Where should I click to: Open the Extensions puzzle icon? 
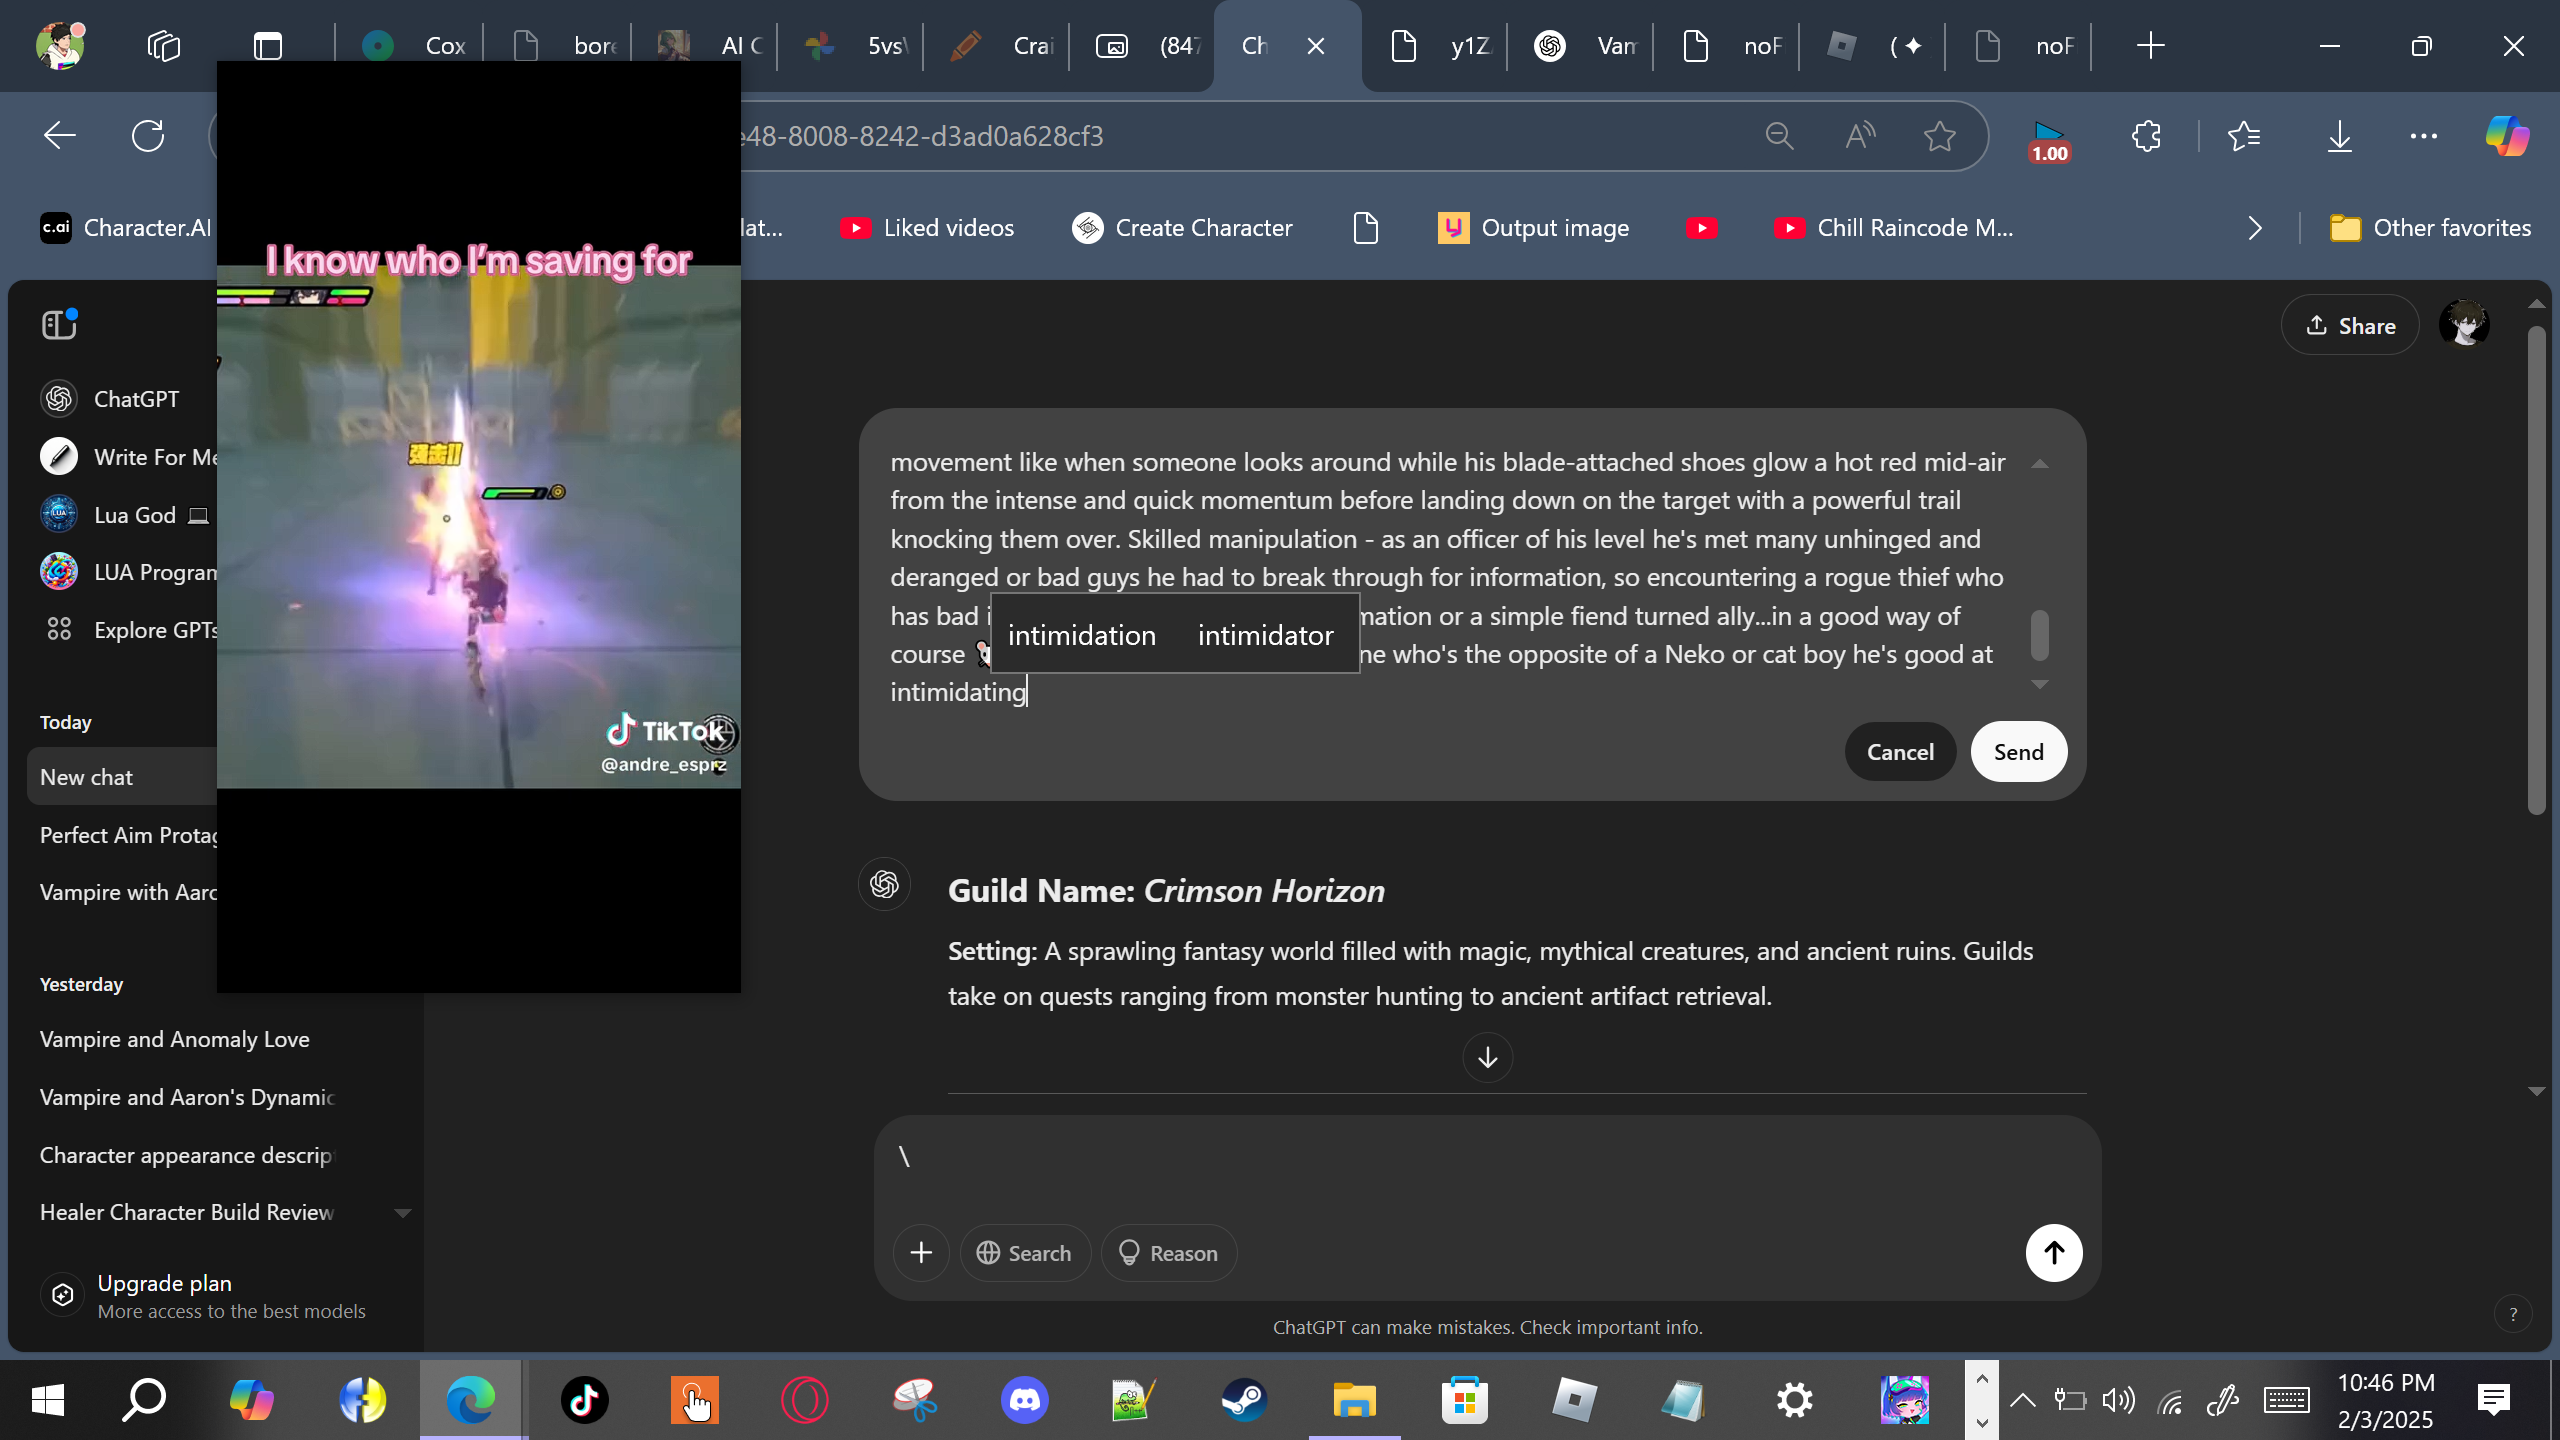pos(2146,136)
